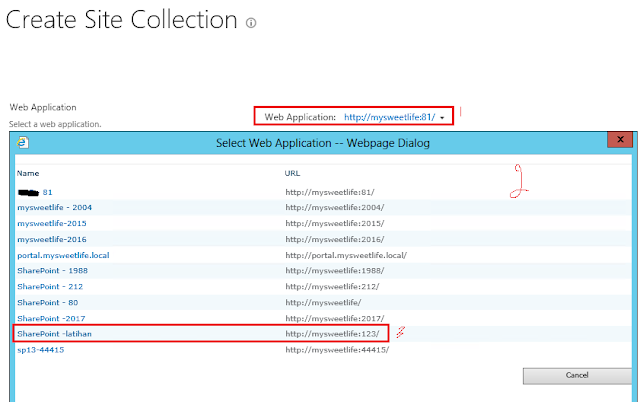640x402 pixels.
Task: Click URL text http://mysweetlife:123/
Action: point(332,334)
